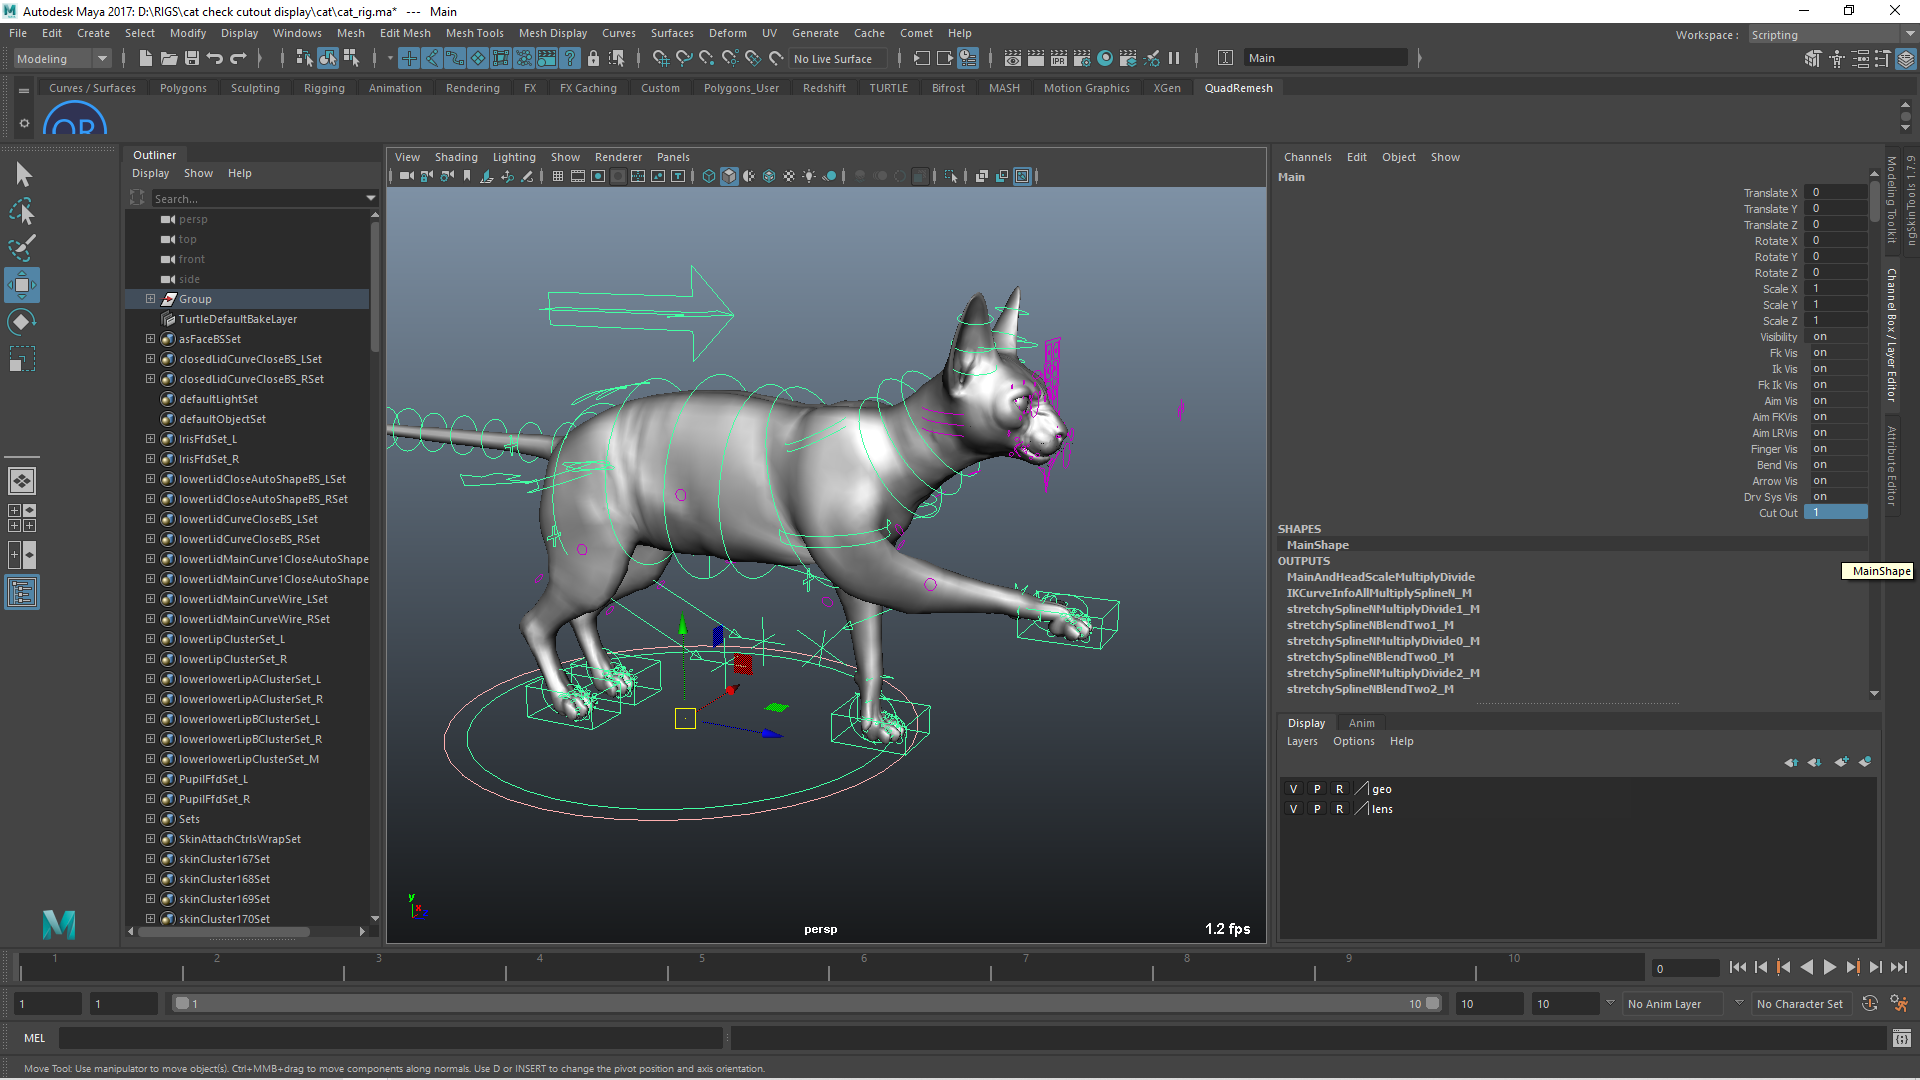1920x1080 pixels.
Task: Toggle visibility V of geo layer
Action: tap(1293, 789)
